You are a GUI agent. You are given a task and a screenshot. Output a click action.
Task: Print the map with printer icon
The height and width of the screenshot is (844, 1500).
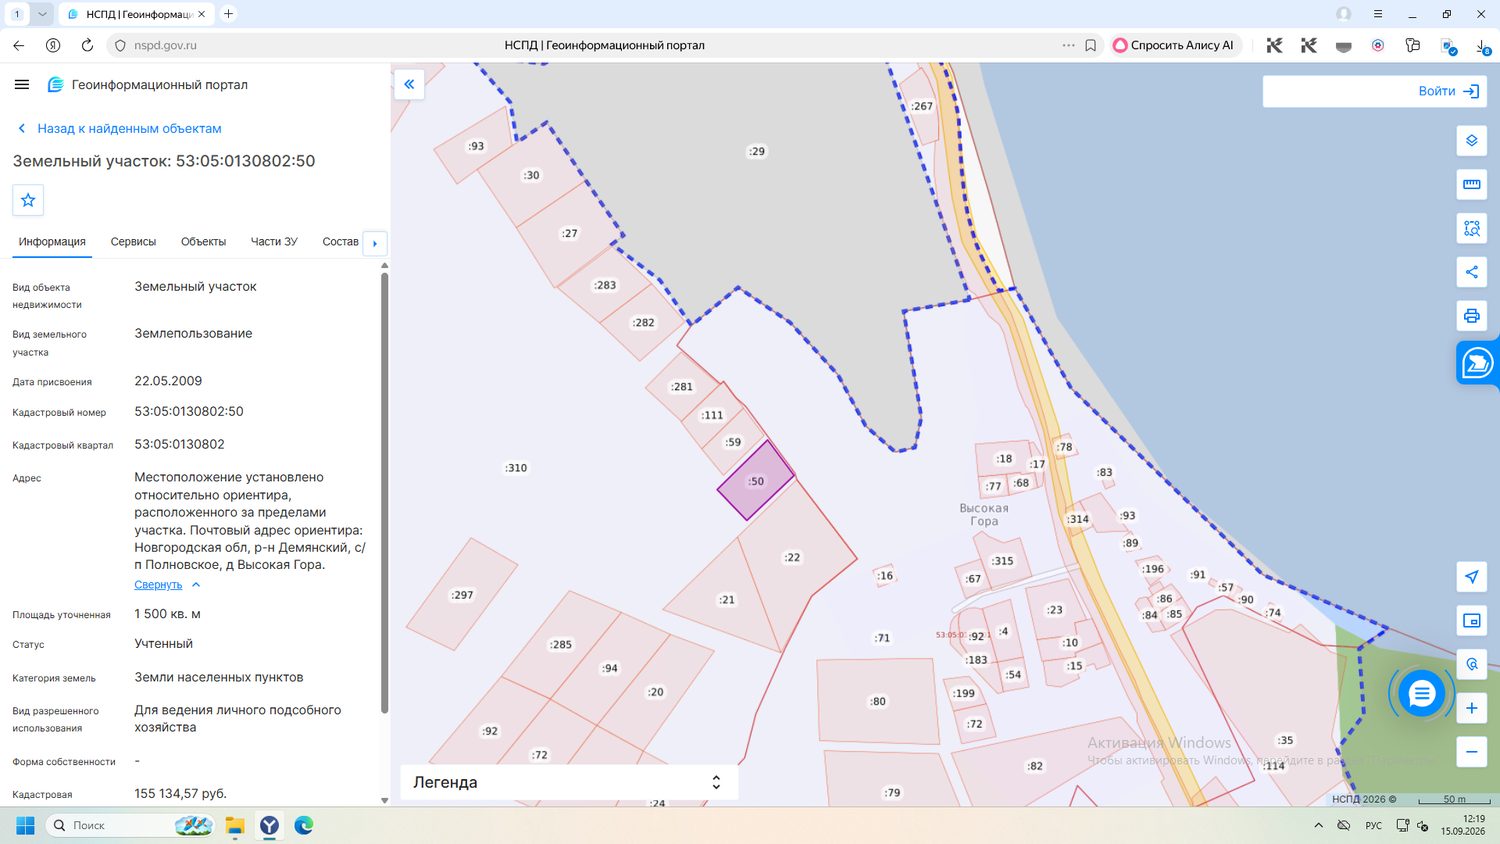tap(1471, 316)
